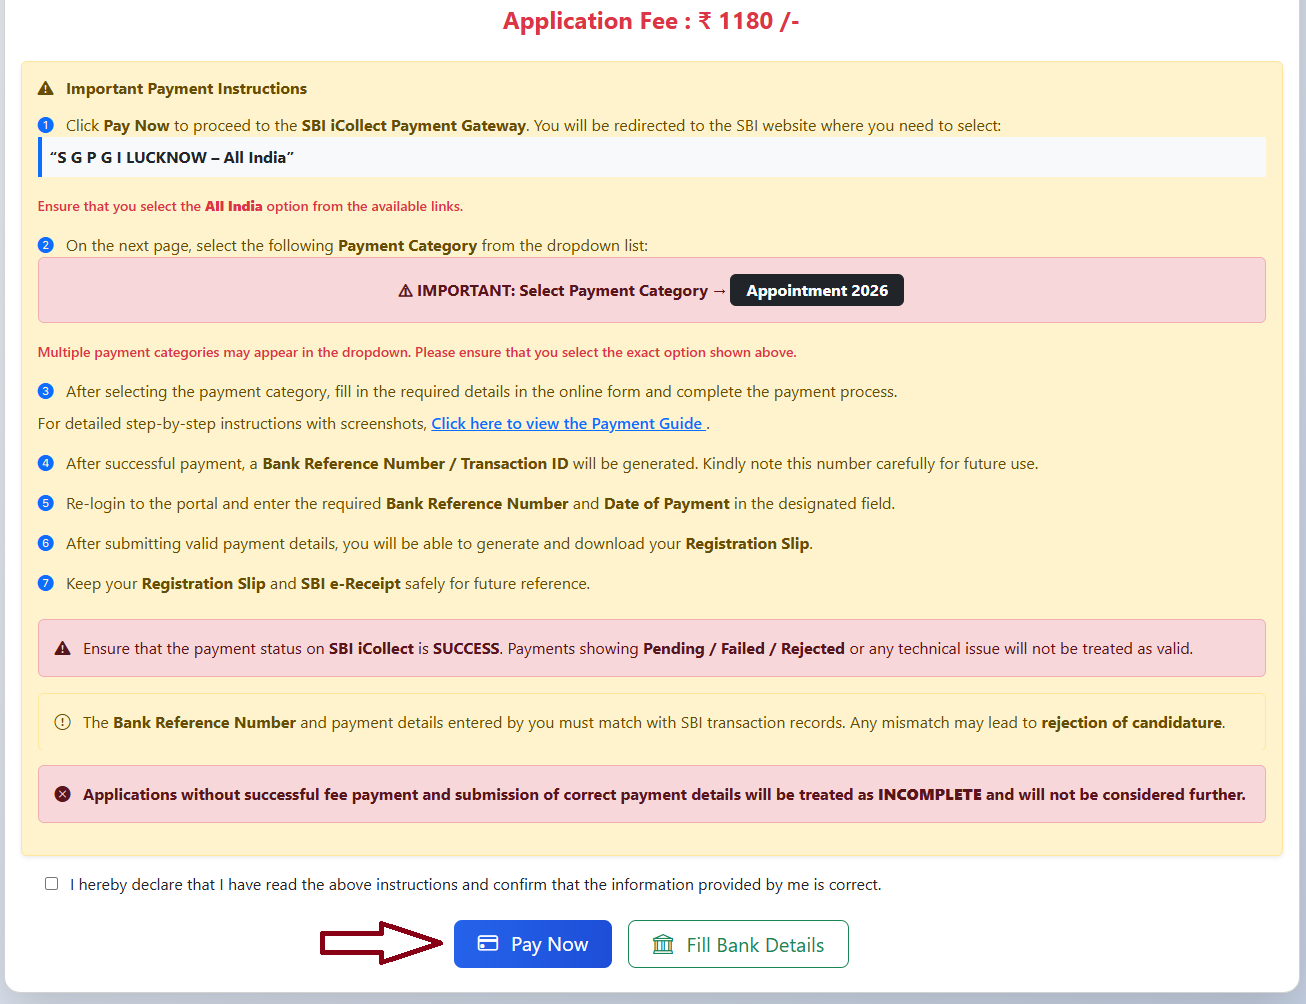1306x1004 pixels.
Task: Click the warning icon in the SUCCESS payment alert
Action: [62, 648]
